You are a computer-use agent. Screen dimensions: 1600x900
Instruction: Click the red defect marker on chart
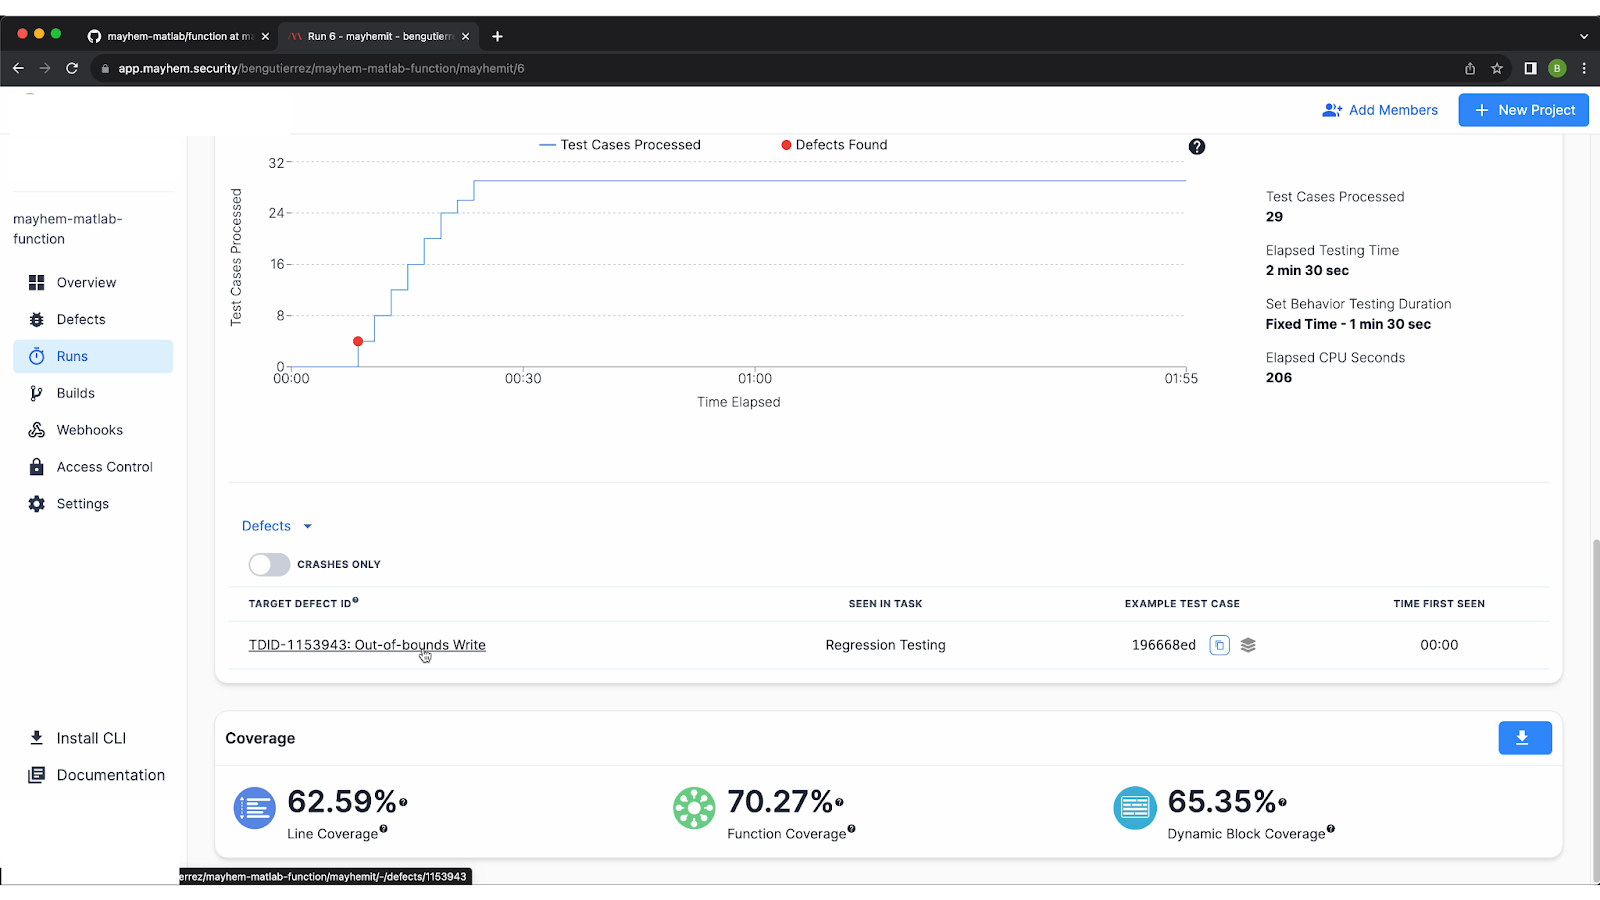[358, 342]
